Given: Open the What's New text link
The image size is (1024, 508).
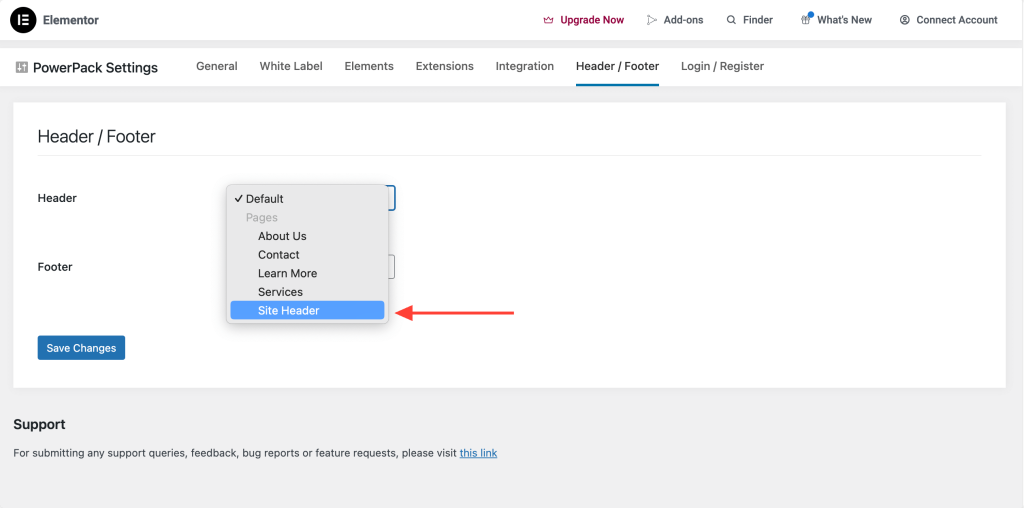Looking at the screenshot, I should pos(844,20).
